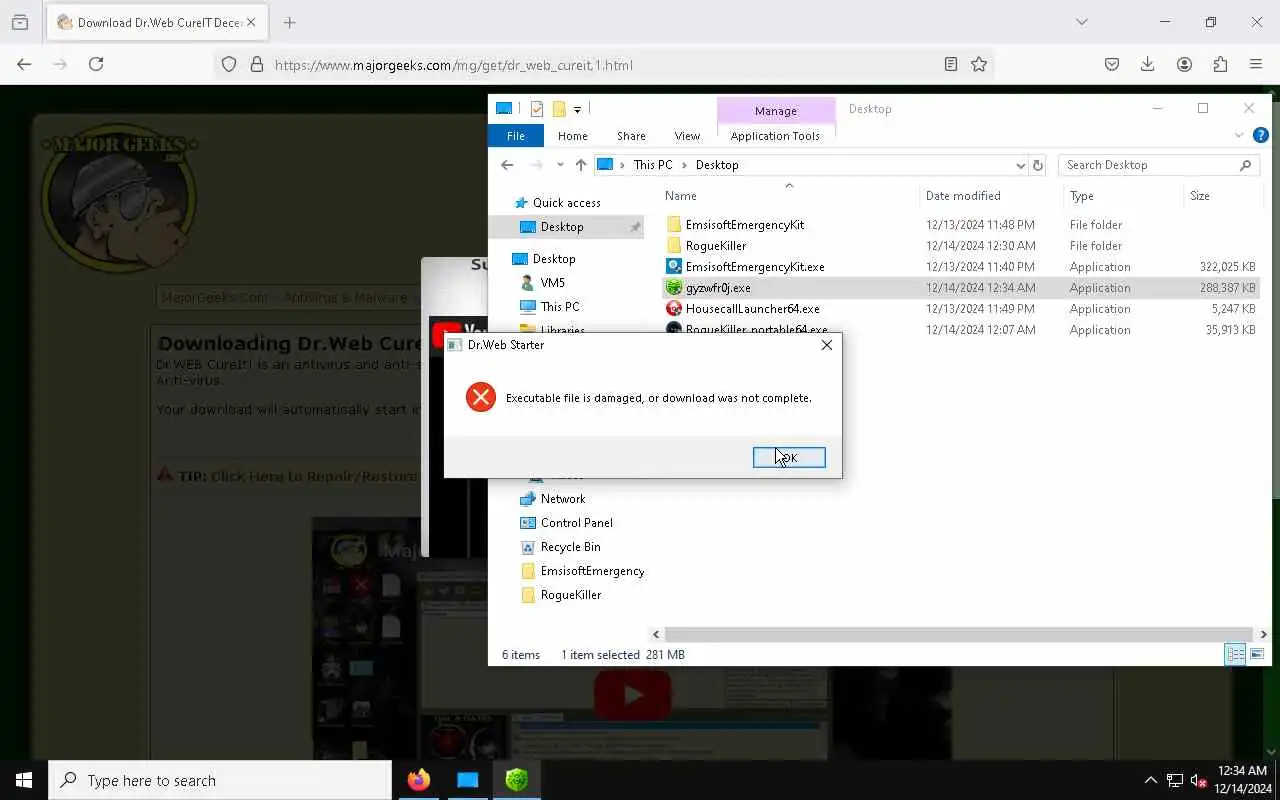Bookmark this page with the star
This screenshot has width=1280, height=800.
pyautogui.click(x=979, y=65)
